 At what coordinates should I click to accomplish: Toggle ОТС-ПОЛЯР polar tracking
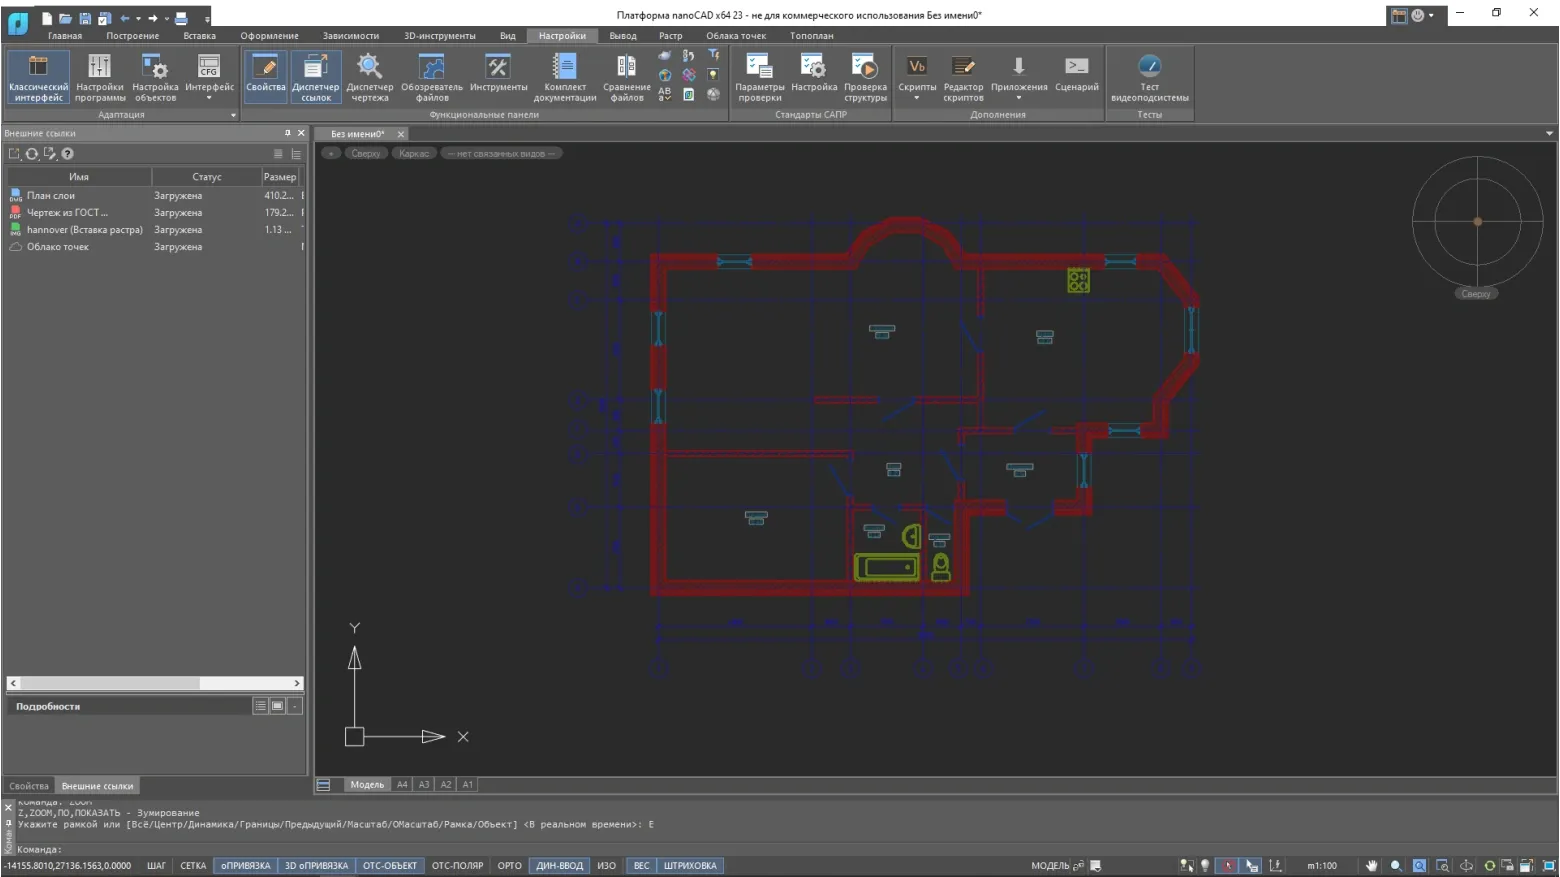(457, 866)
